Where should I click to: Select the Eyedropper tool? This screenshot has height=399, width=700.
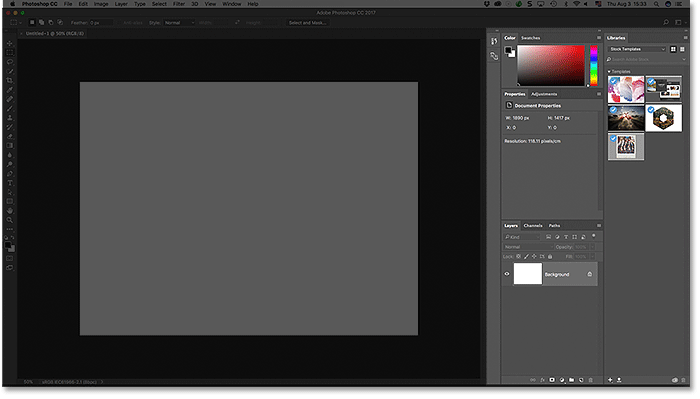click(x=10, y=90)
